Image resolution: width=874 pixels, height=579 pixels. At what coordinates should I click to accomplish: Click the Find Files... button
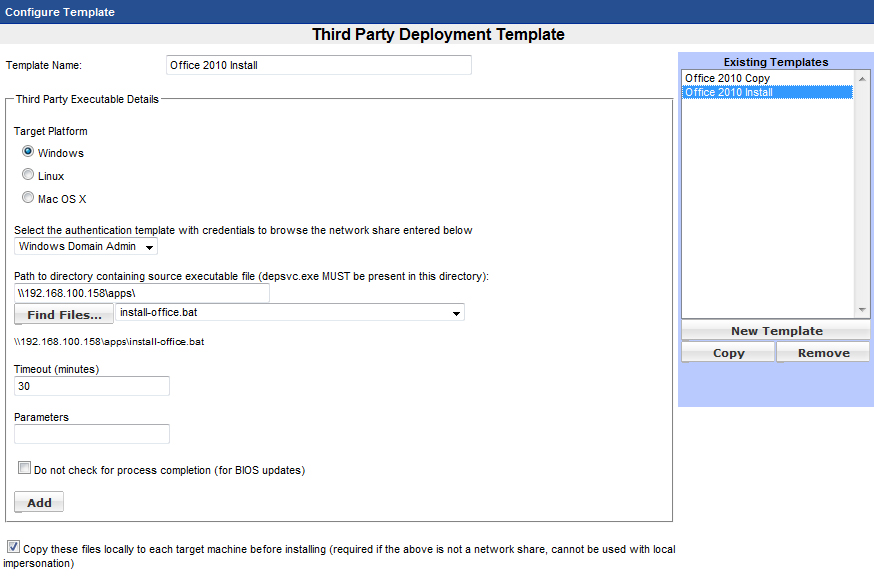(x=64, y=315)
